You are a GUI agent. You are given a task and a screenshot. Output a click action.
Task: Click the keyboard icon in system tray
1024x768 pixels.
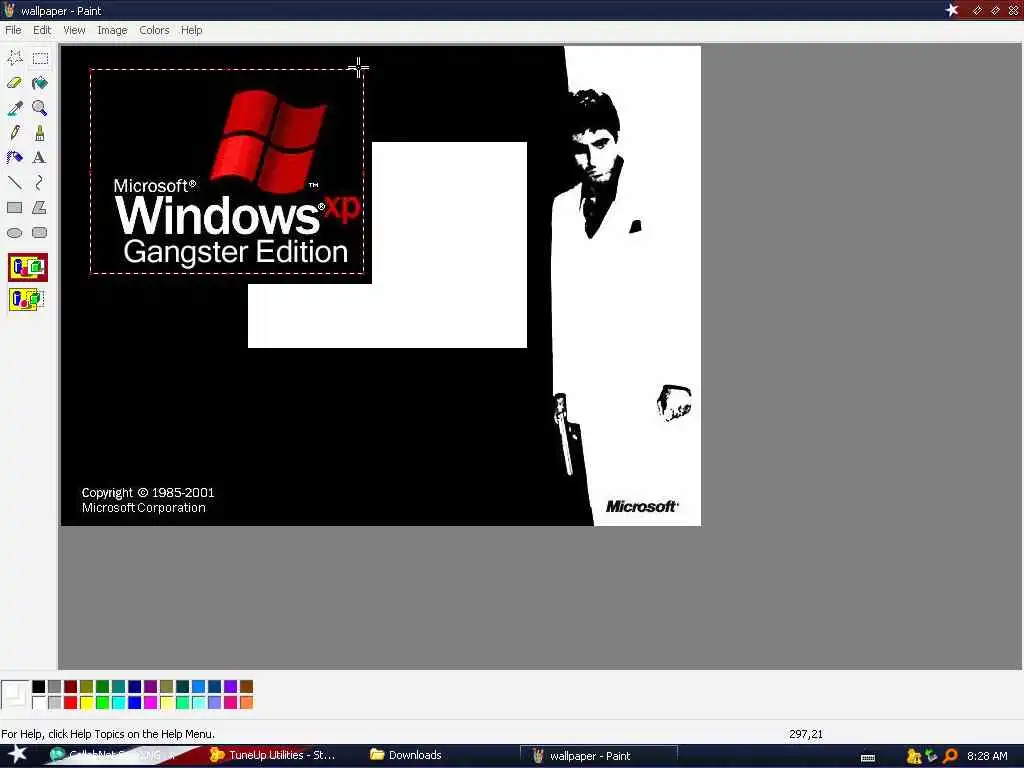(x=868, y=758)
